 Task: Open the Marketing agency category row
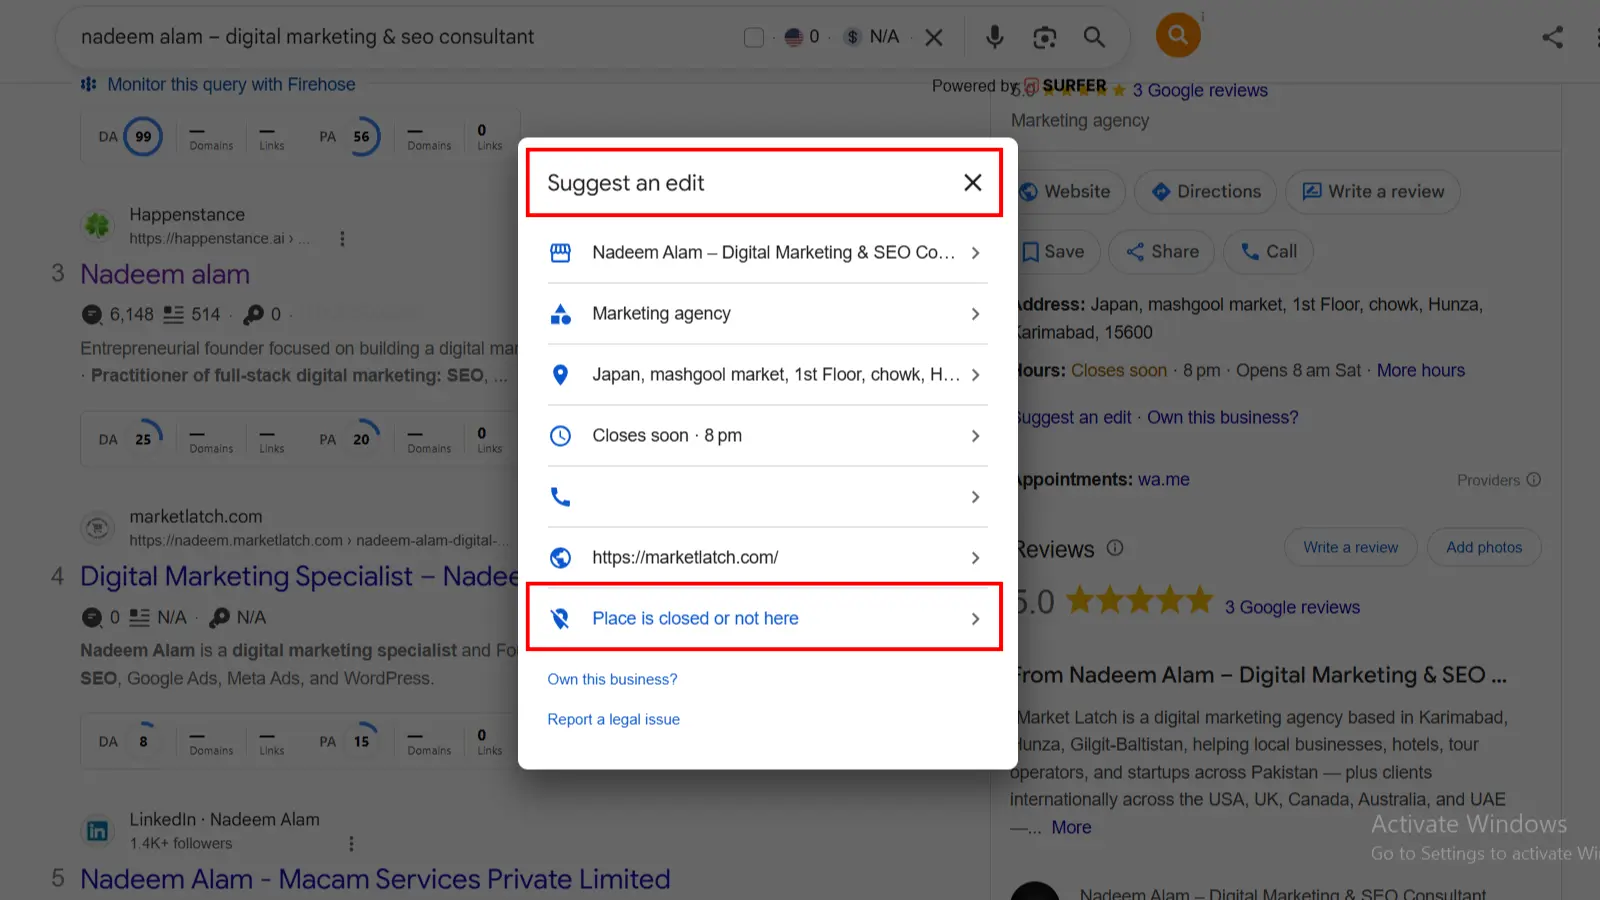point(767,314)
